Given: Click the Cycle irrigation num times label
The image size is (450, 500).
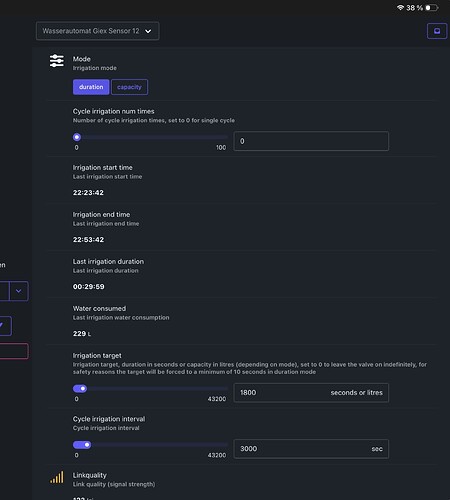Looking at the screenshot, I should pyautogui.click(x=114, y=111).
